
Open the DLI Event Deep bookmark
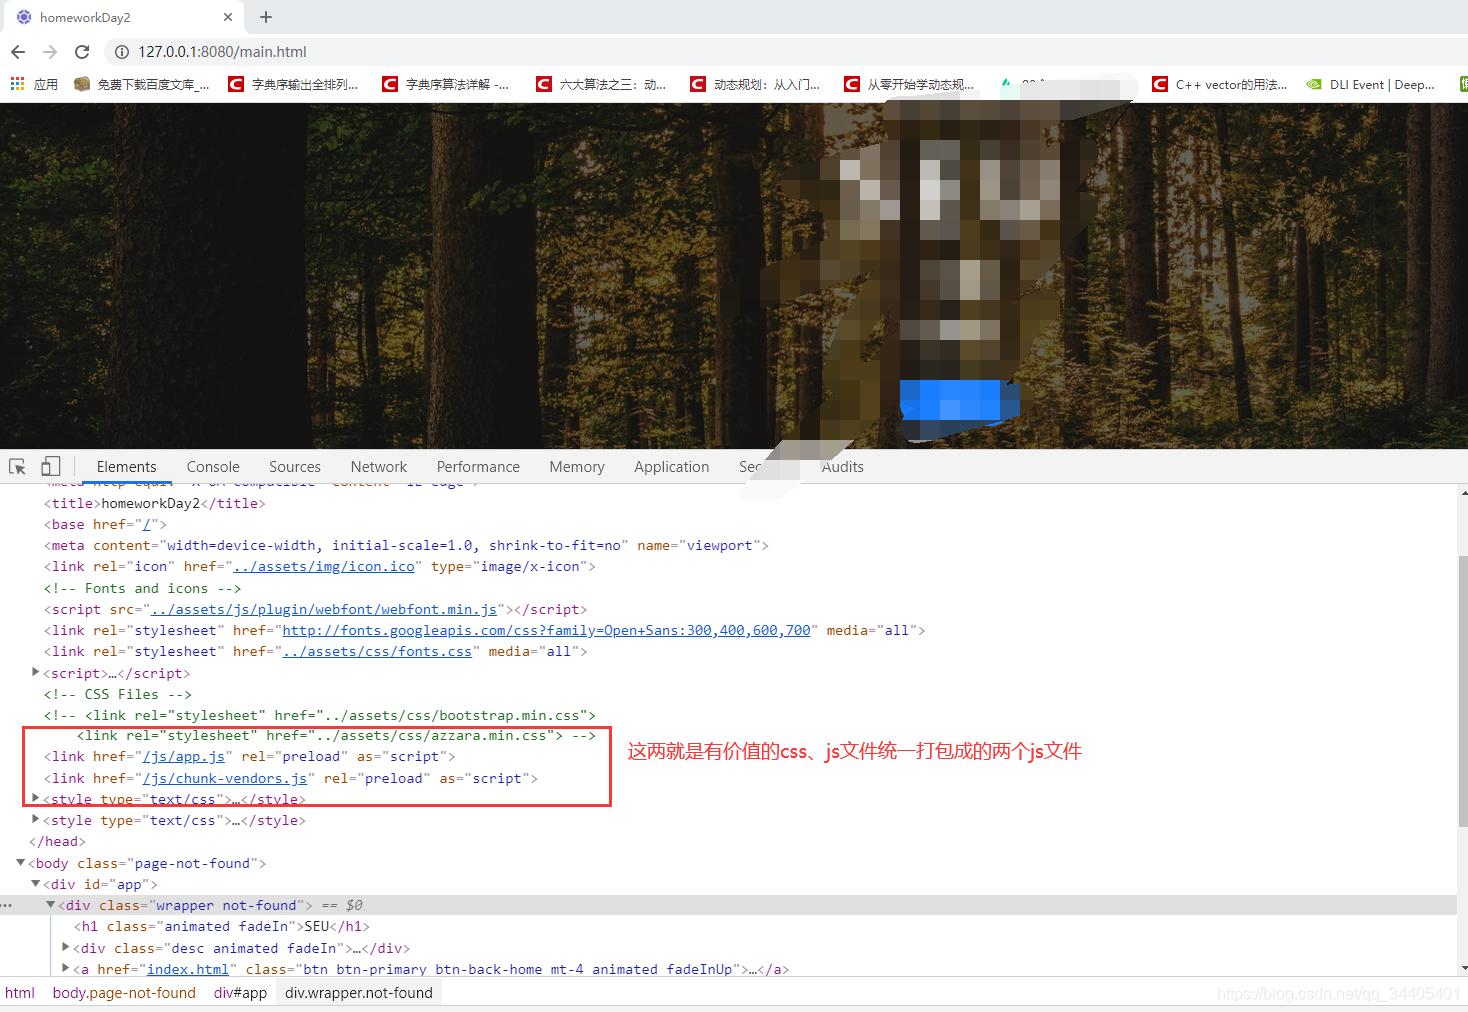click(x=1371, y=85)
